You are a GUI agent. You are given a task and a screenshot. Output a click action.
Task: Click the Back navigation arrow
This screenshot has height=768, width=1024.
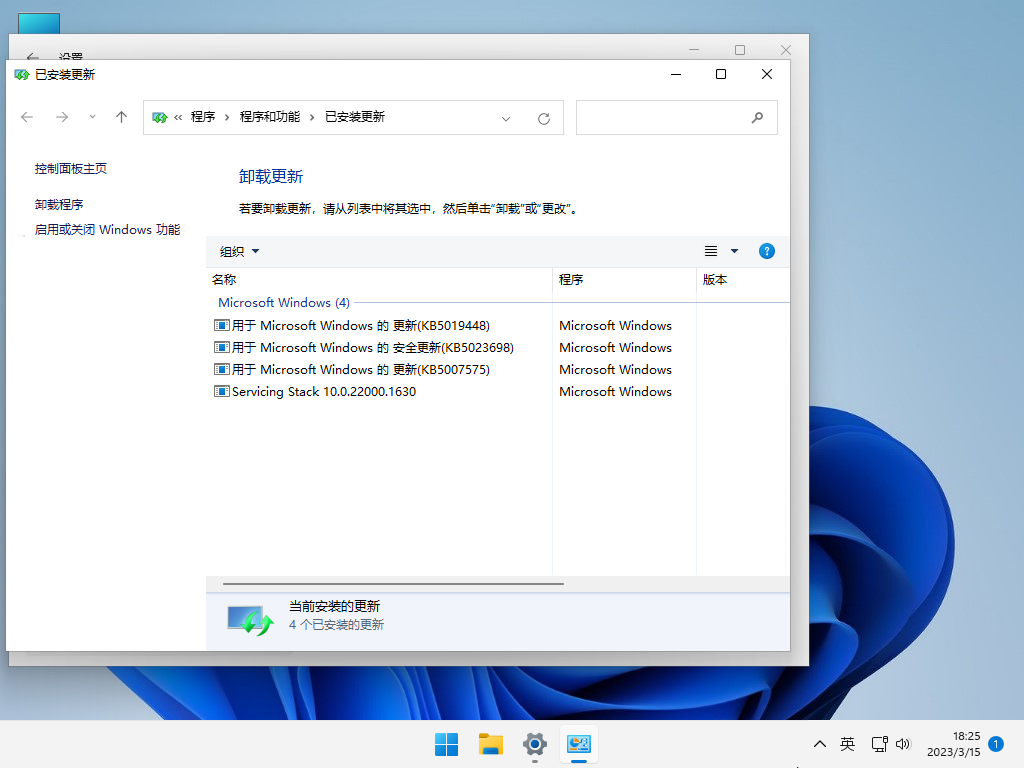coord(27,117)
